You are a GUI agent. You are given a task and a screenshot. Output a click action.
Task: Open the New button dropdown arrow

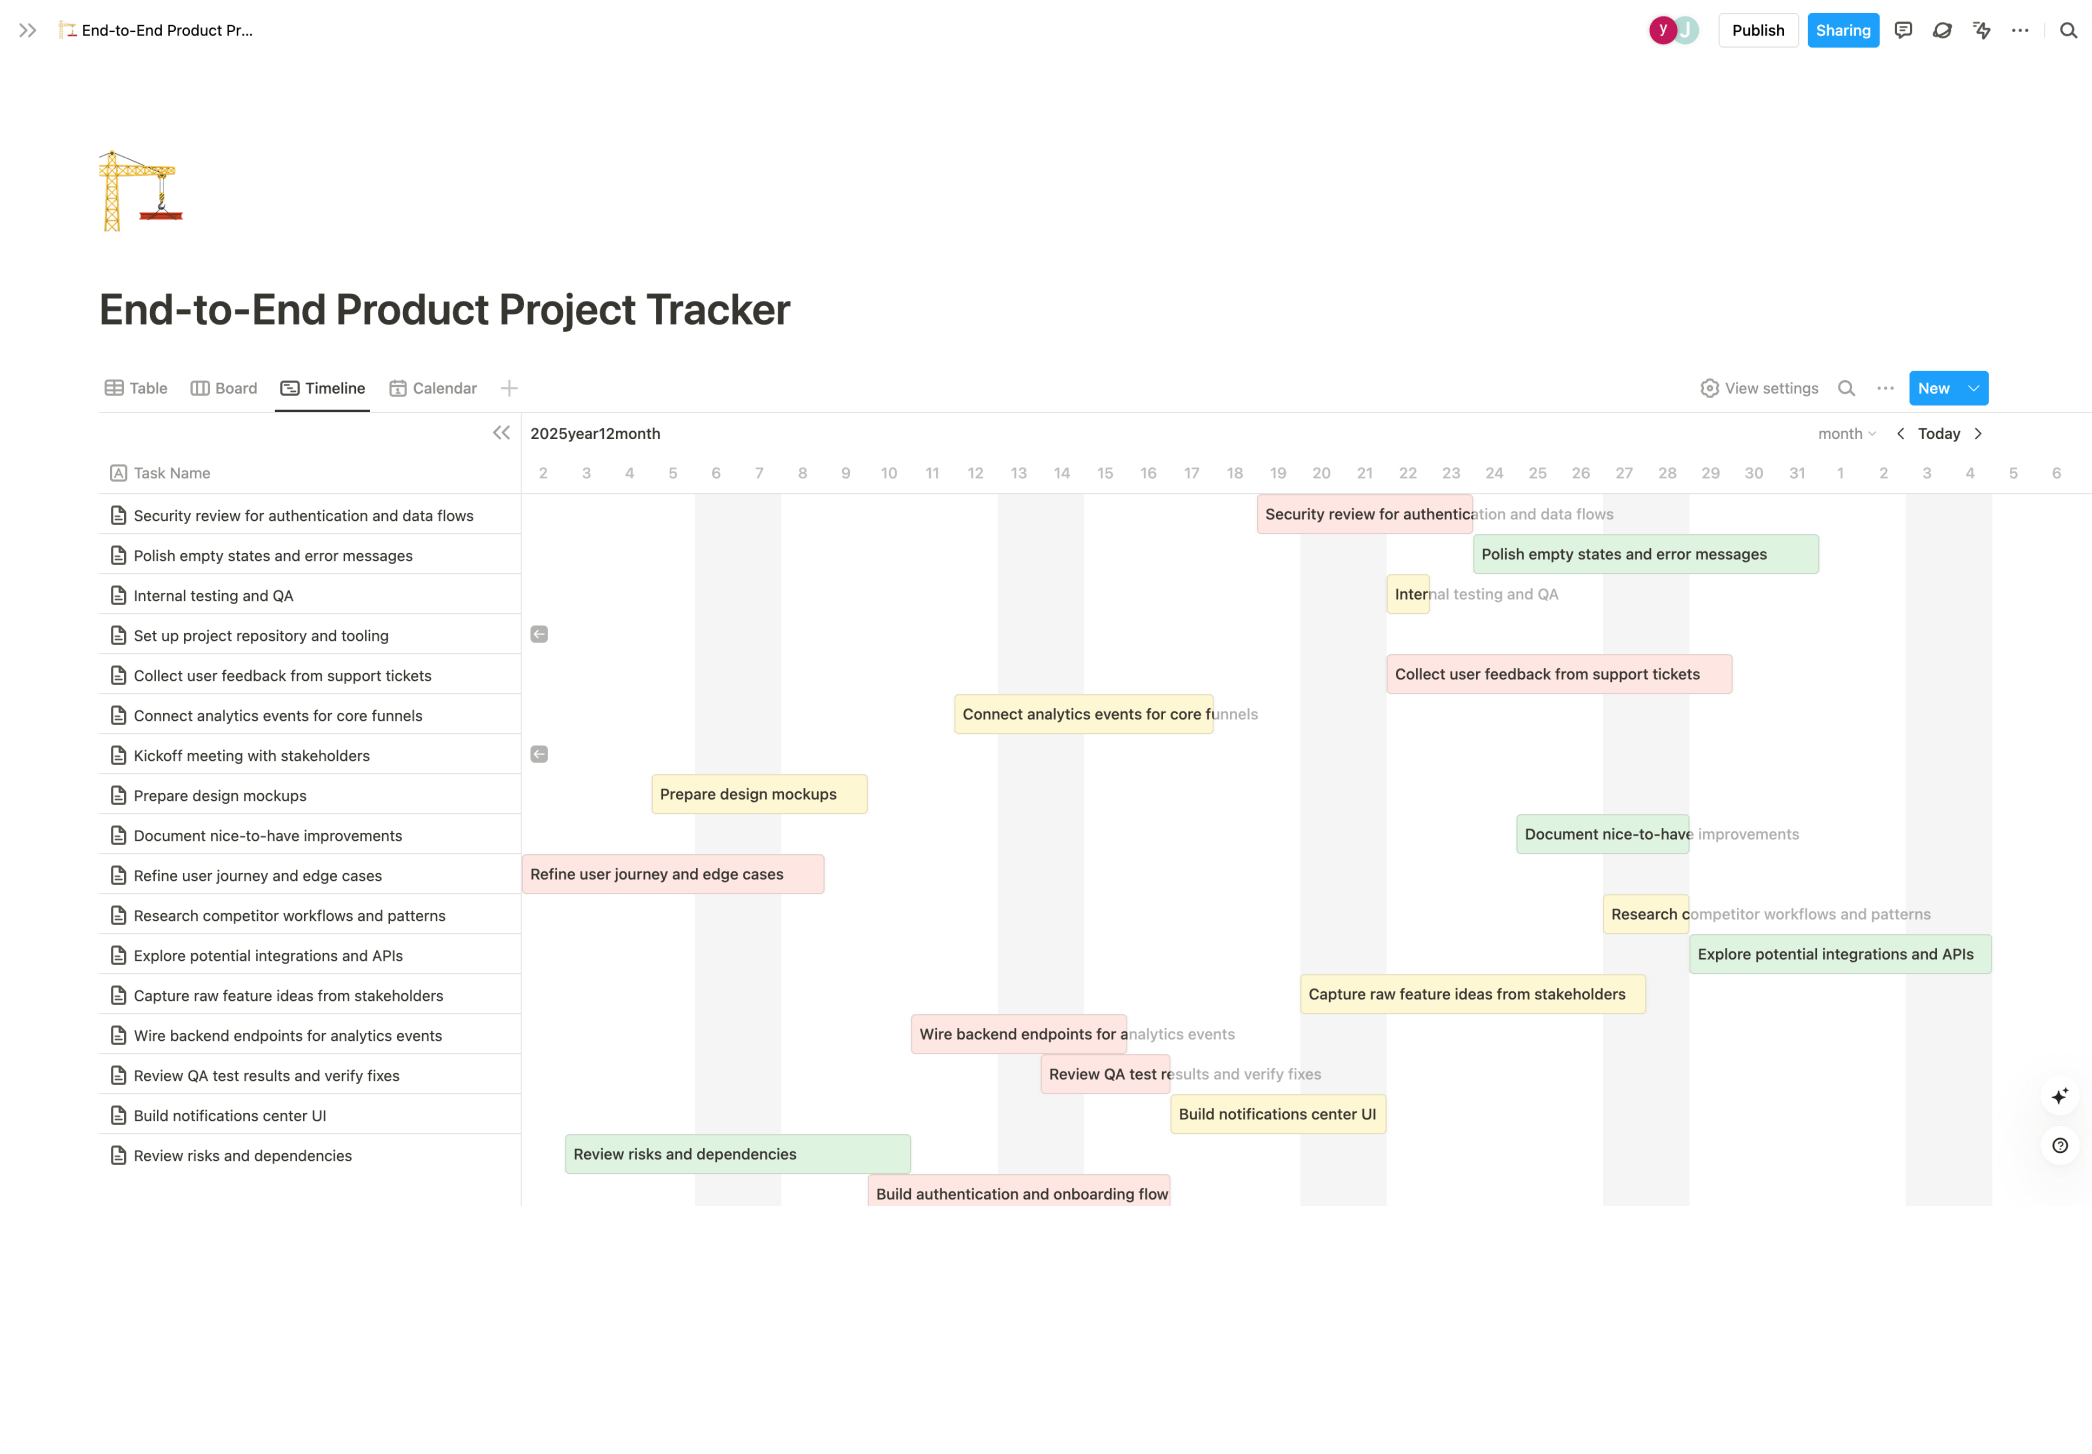click(x=1974, y=388)
